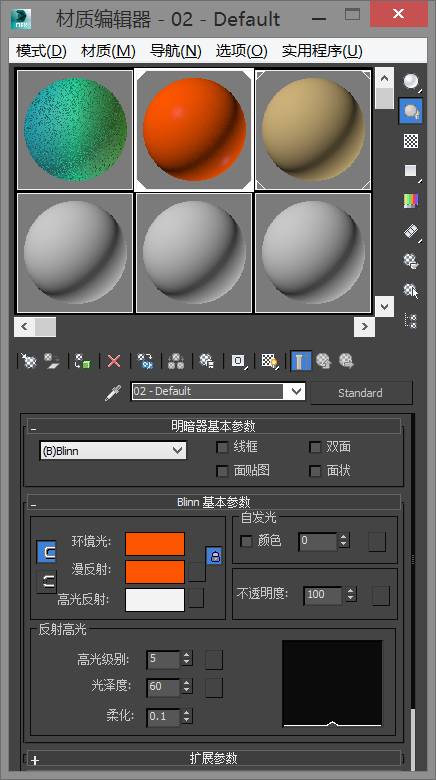Enable Video Color Check icon
The height and width of the screenshot is (780, 436).
411,201
